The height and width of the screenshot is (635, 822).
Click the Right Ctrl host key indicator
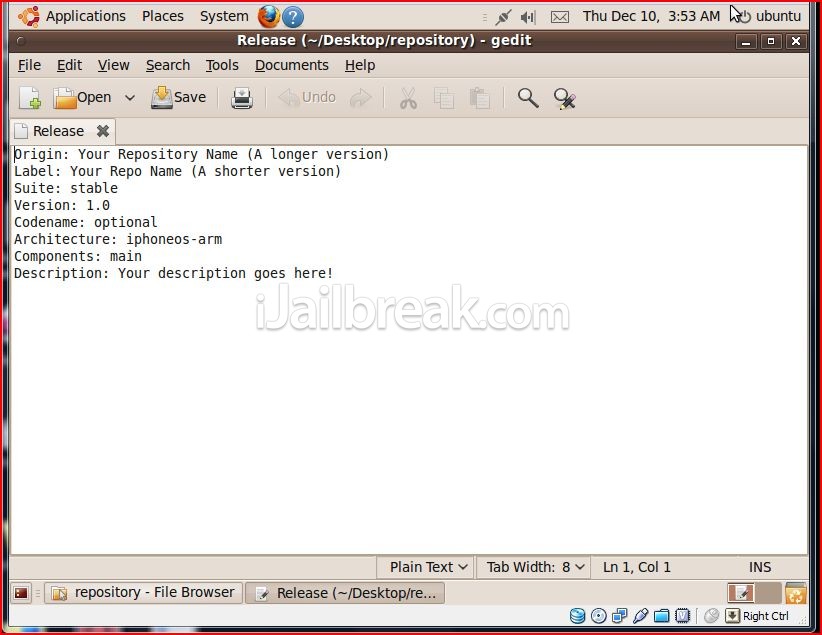(757, 616)
